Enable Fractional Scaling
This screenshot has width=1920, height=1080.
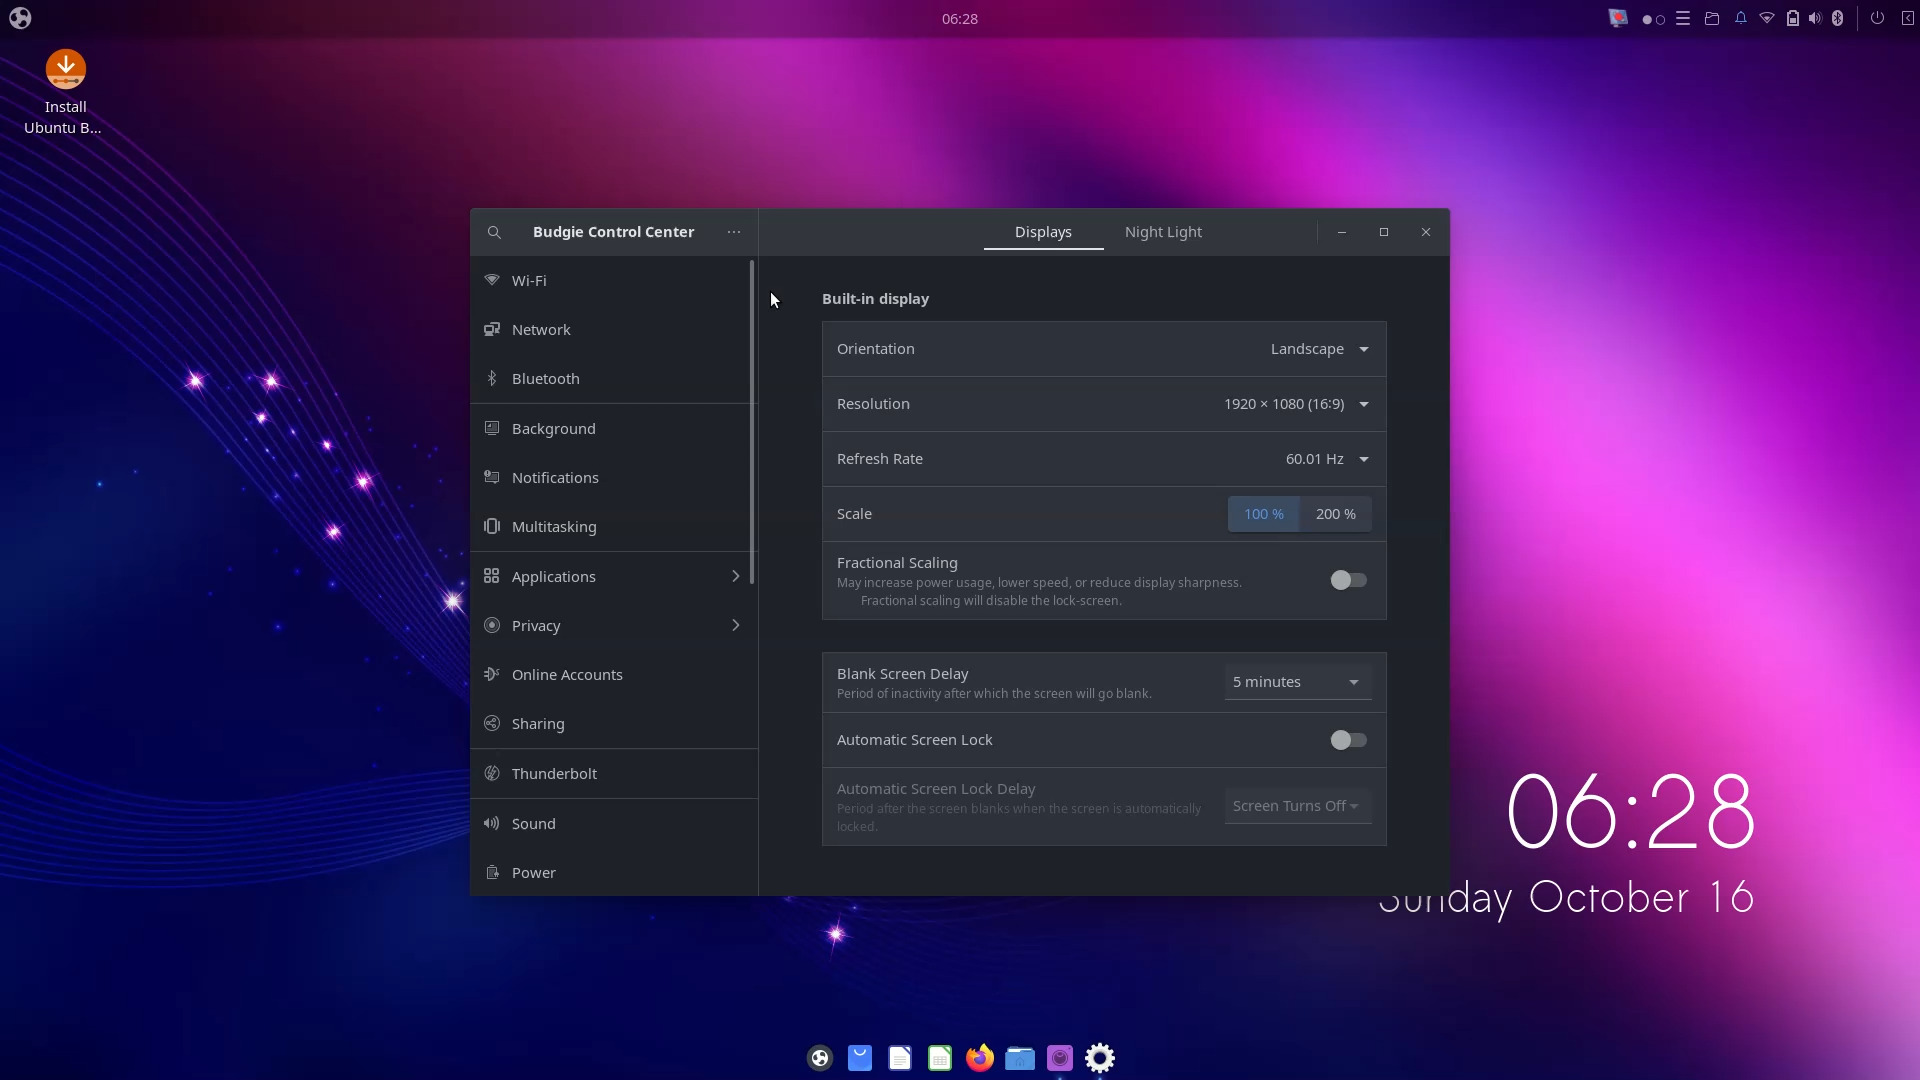point(1348,580)
